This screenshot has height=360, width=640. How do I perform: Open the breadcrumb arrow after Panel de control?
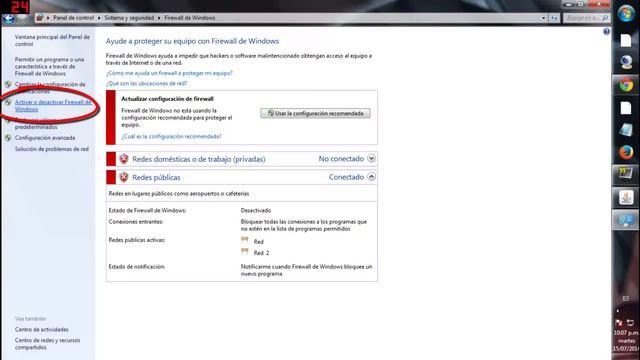(99, 18)
